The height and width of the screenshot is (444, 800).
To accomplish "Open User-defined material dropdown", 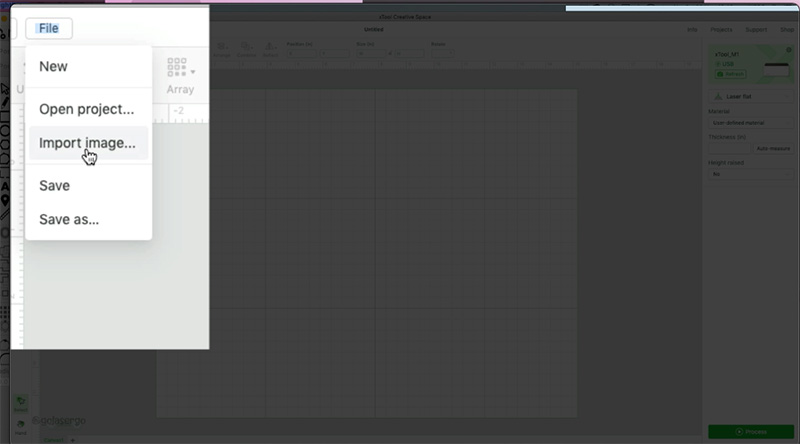I will [x=750, y=125].
